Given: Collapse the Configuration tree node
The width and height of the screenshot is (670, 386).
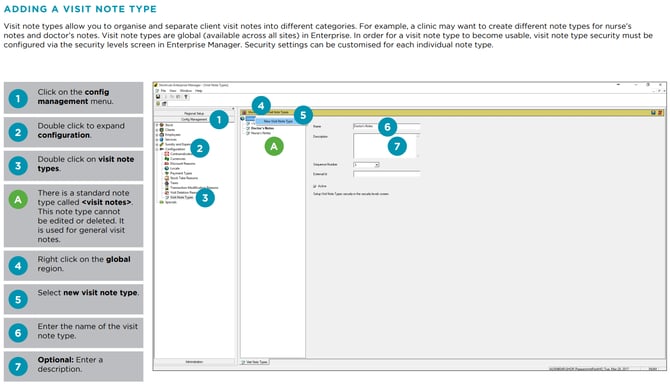Looking at the screenshot, I should (157, 149).
